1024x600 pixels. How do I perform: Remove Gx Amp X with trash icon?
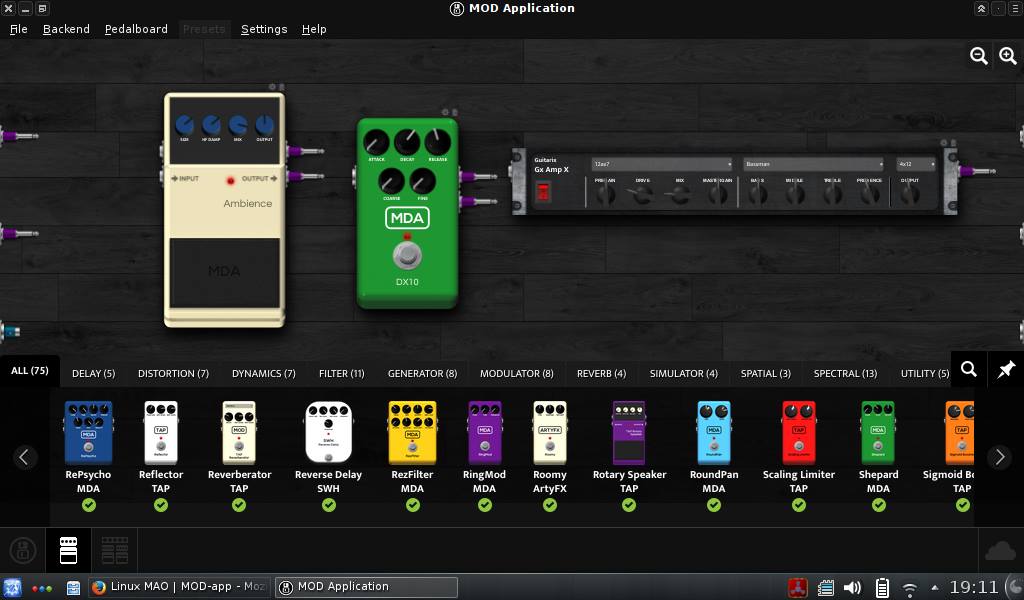point(953,142)
